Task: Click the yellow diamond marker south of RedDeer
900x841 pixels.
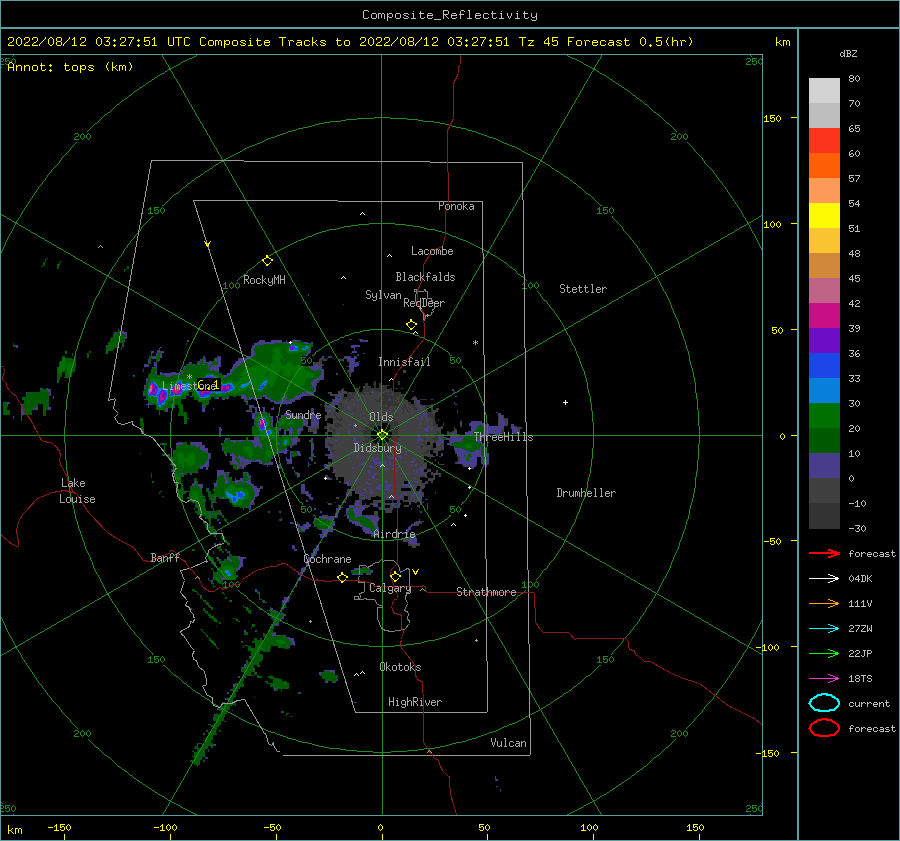Action: pos(411,325)
